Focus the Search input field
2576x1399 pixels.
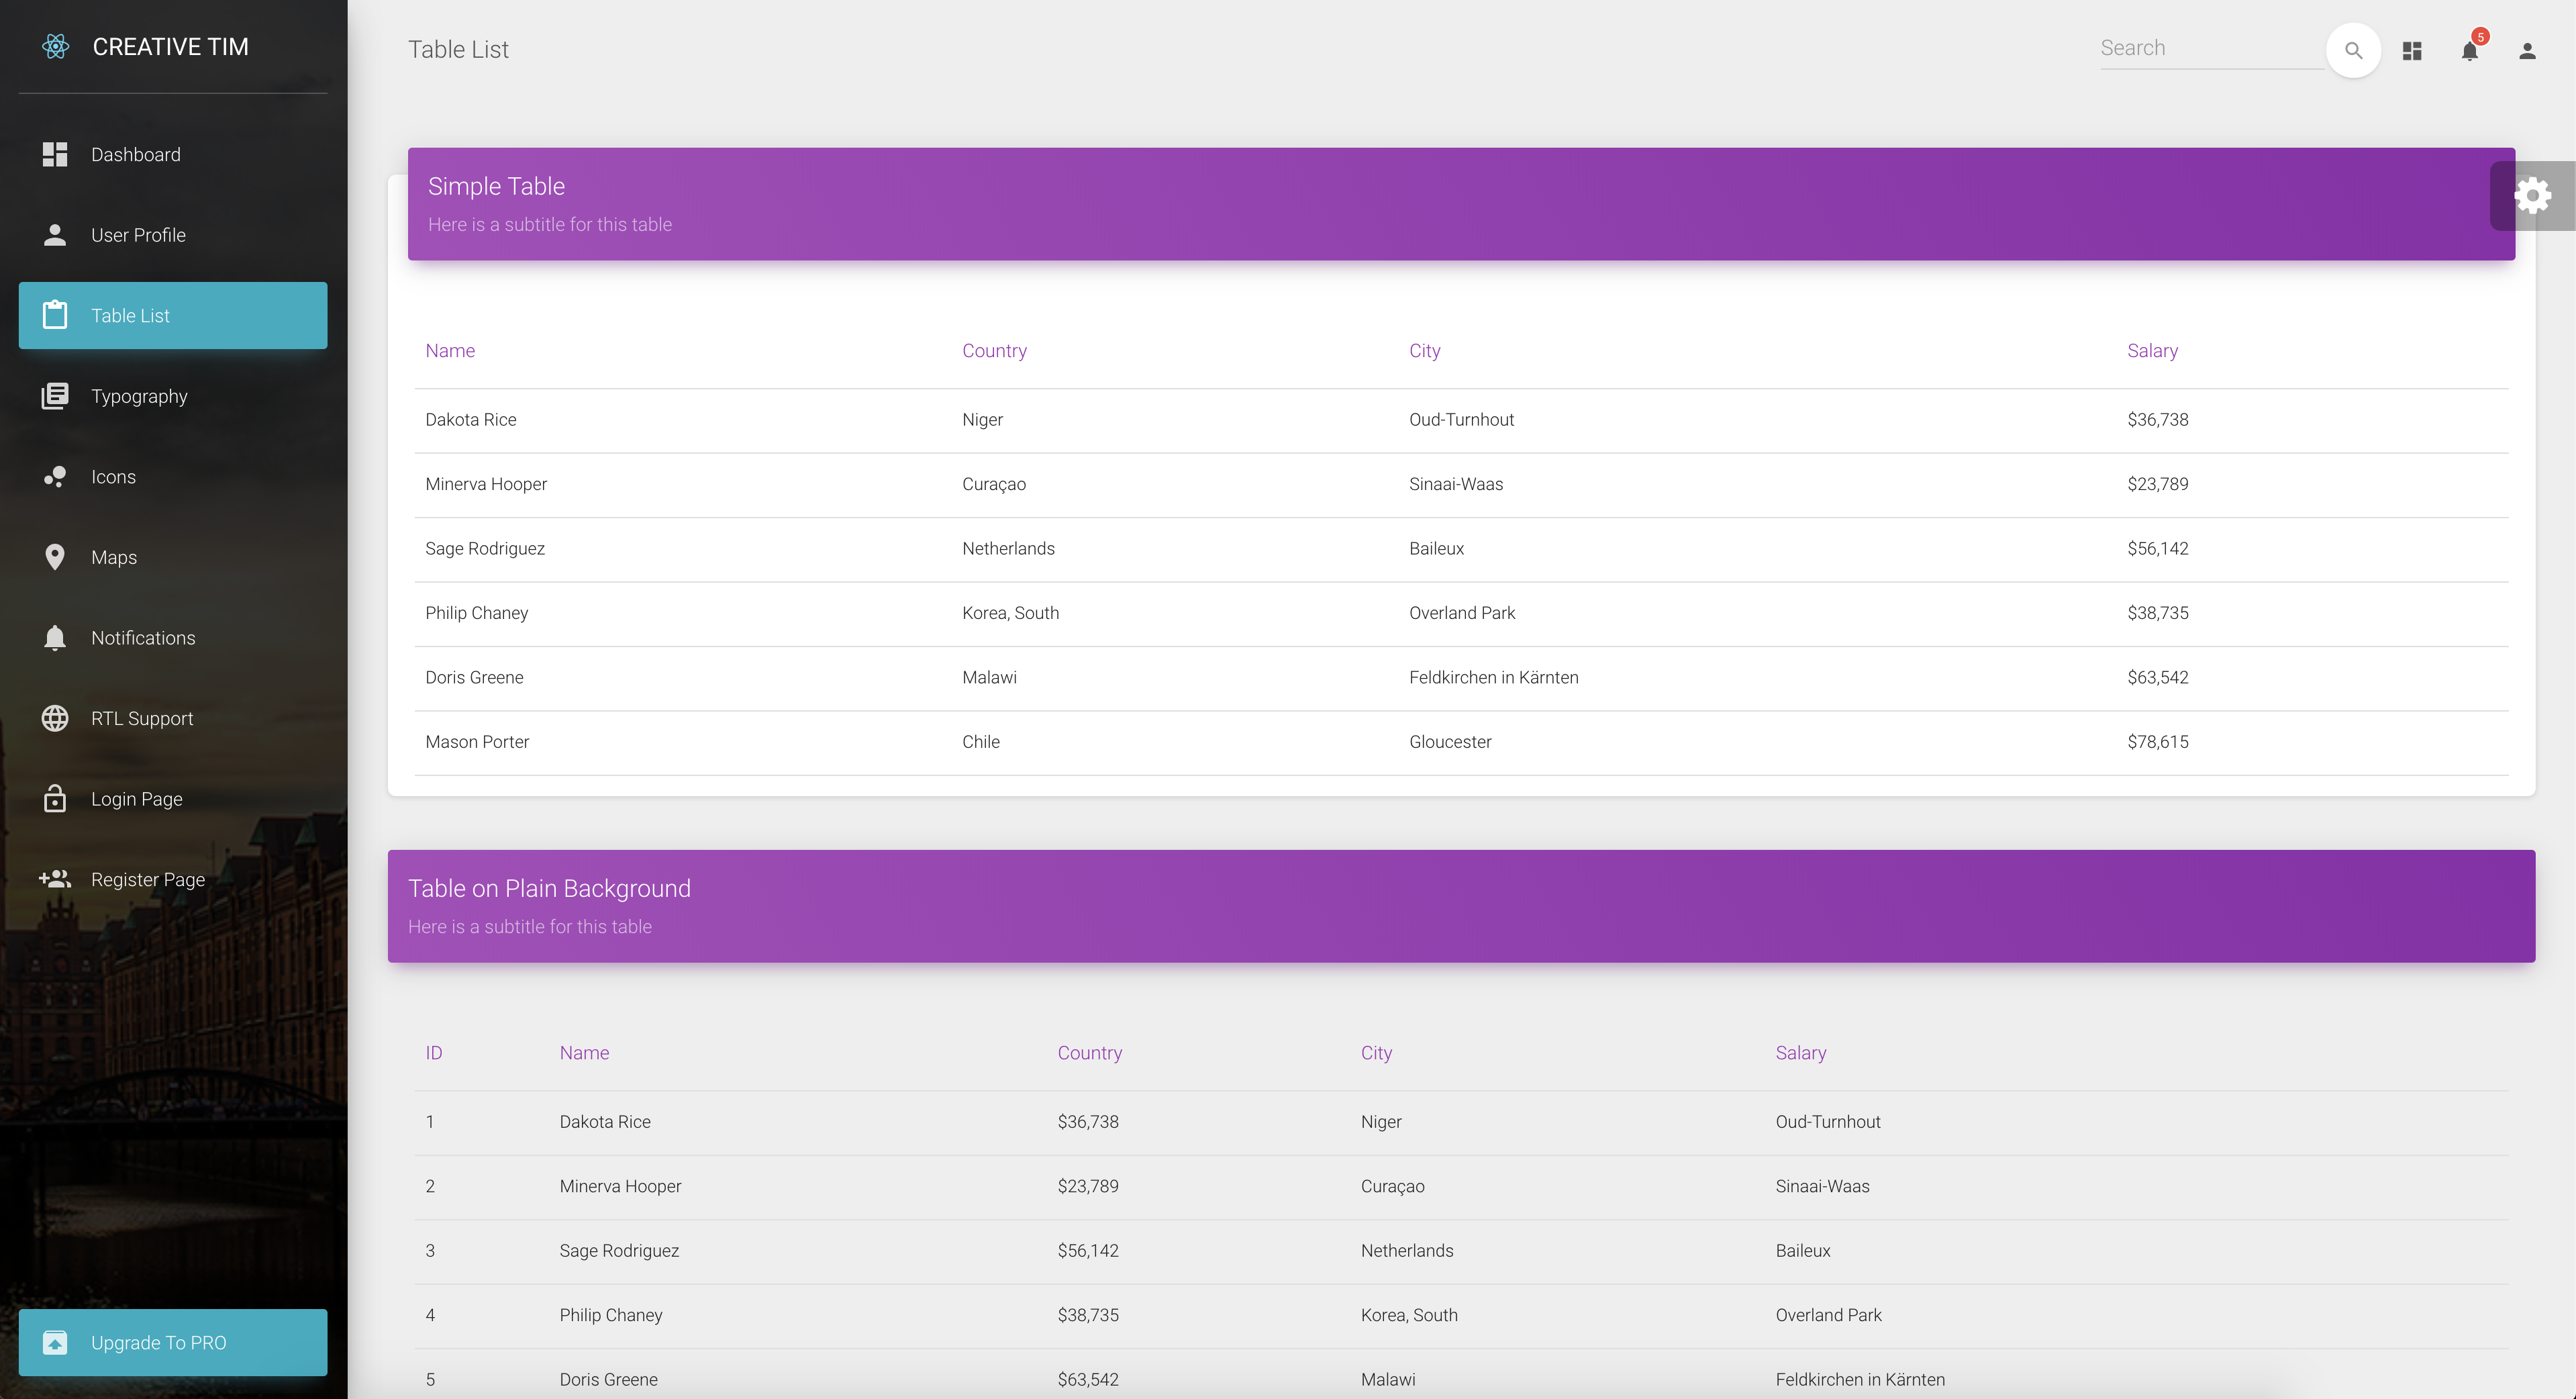[2210, 48]
